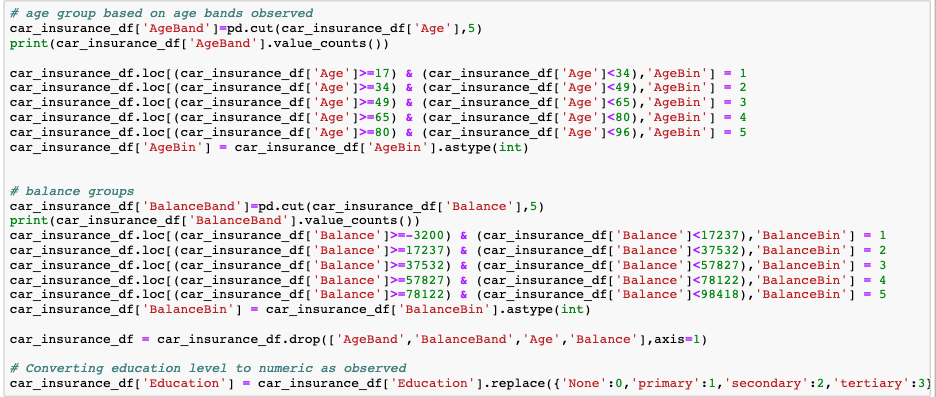Click the line assigning AgeBin = 1

click(x=378, y=73)
